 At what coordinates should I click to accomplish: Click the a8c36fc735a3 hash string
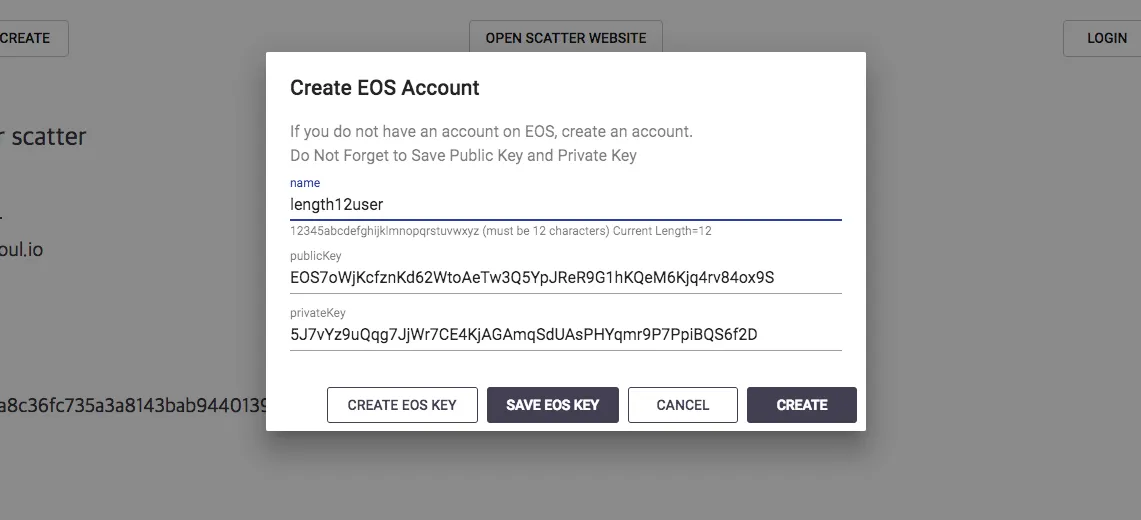133,404
